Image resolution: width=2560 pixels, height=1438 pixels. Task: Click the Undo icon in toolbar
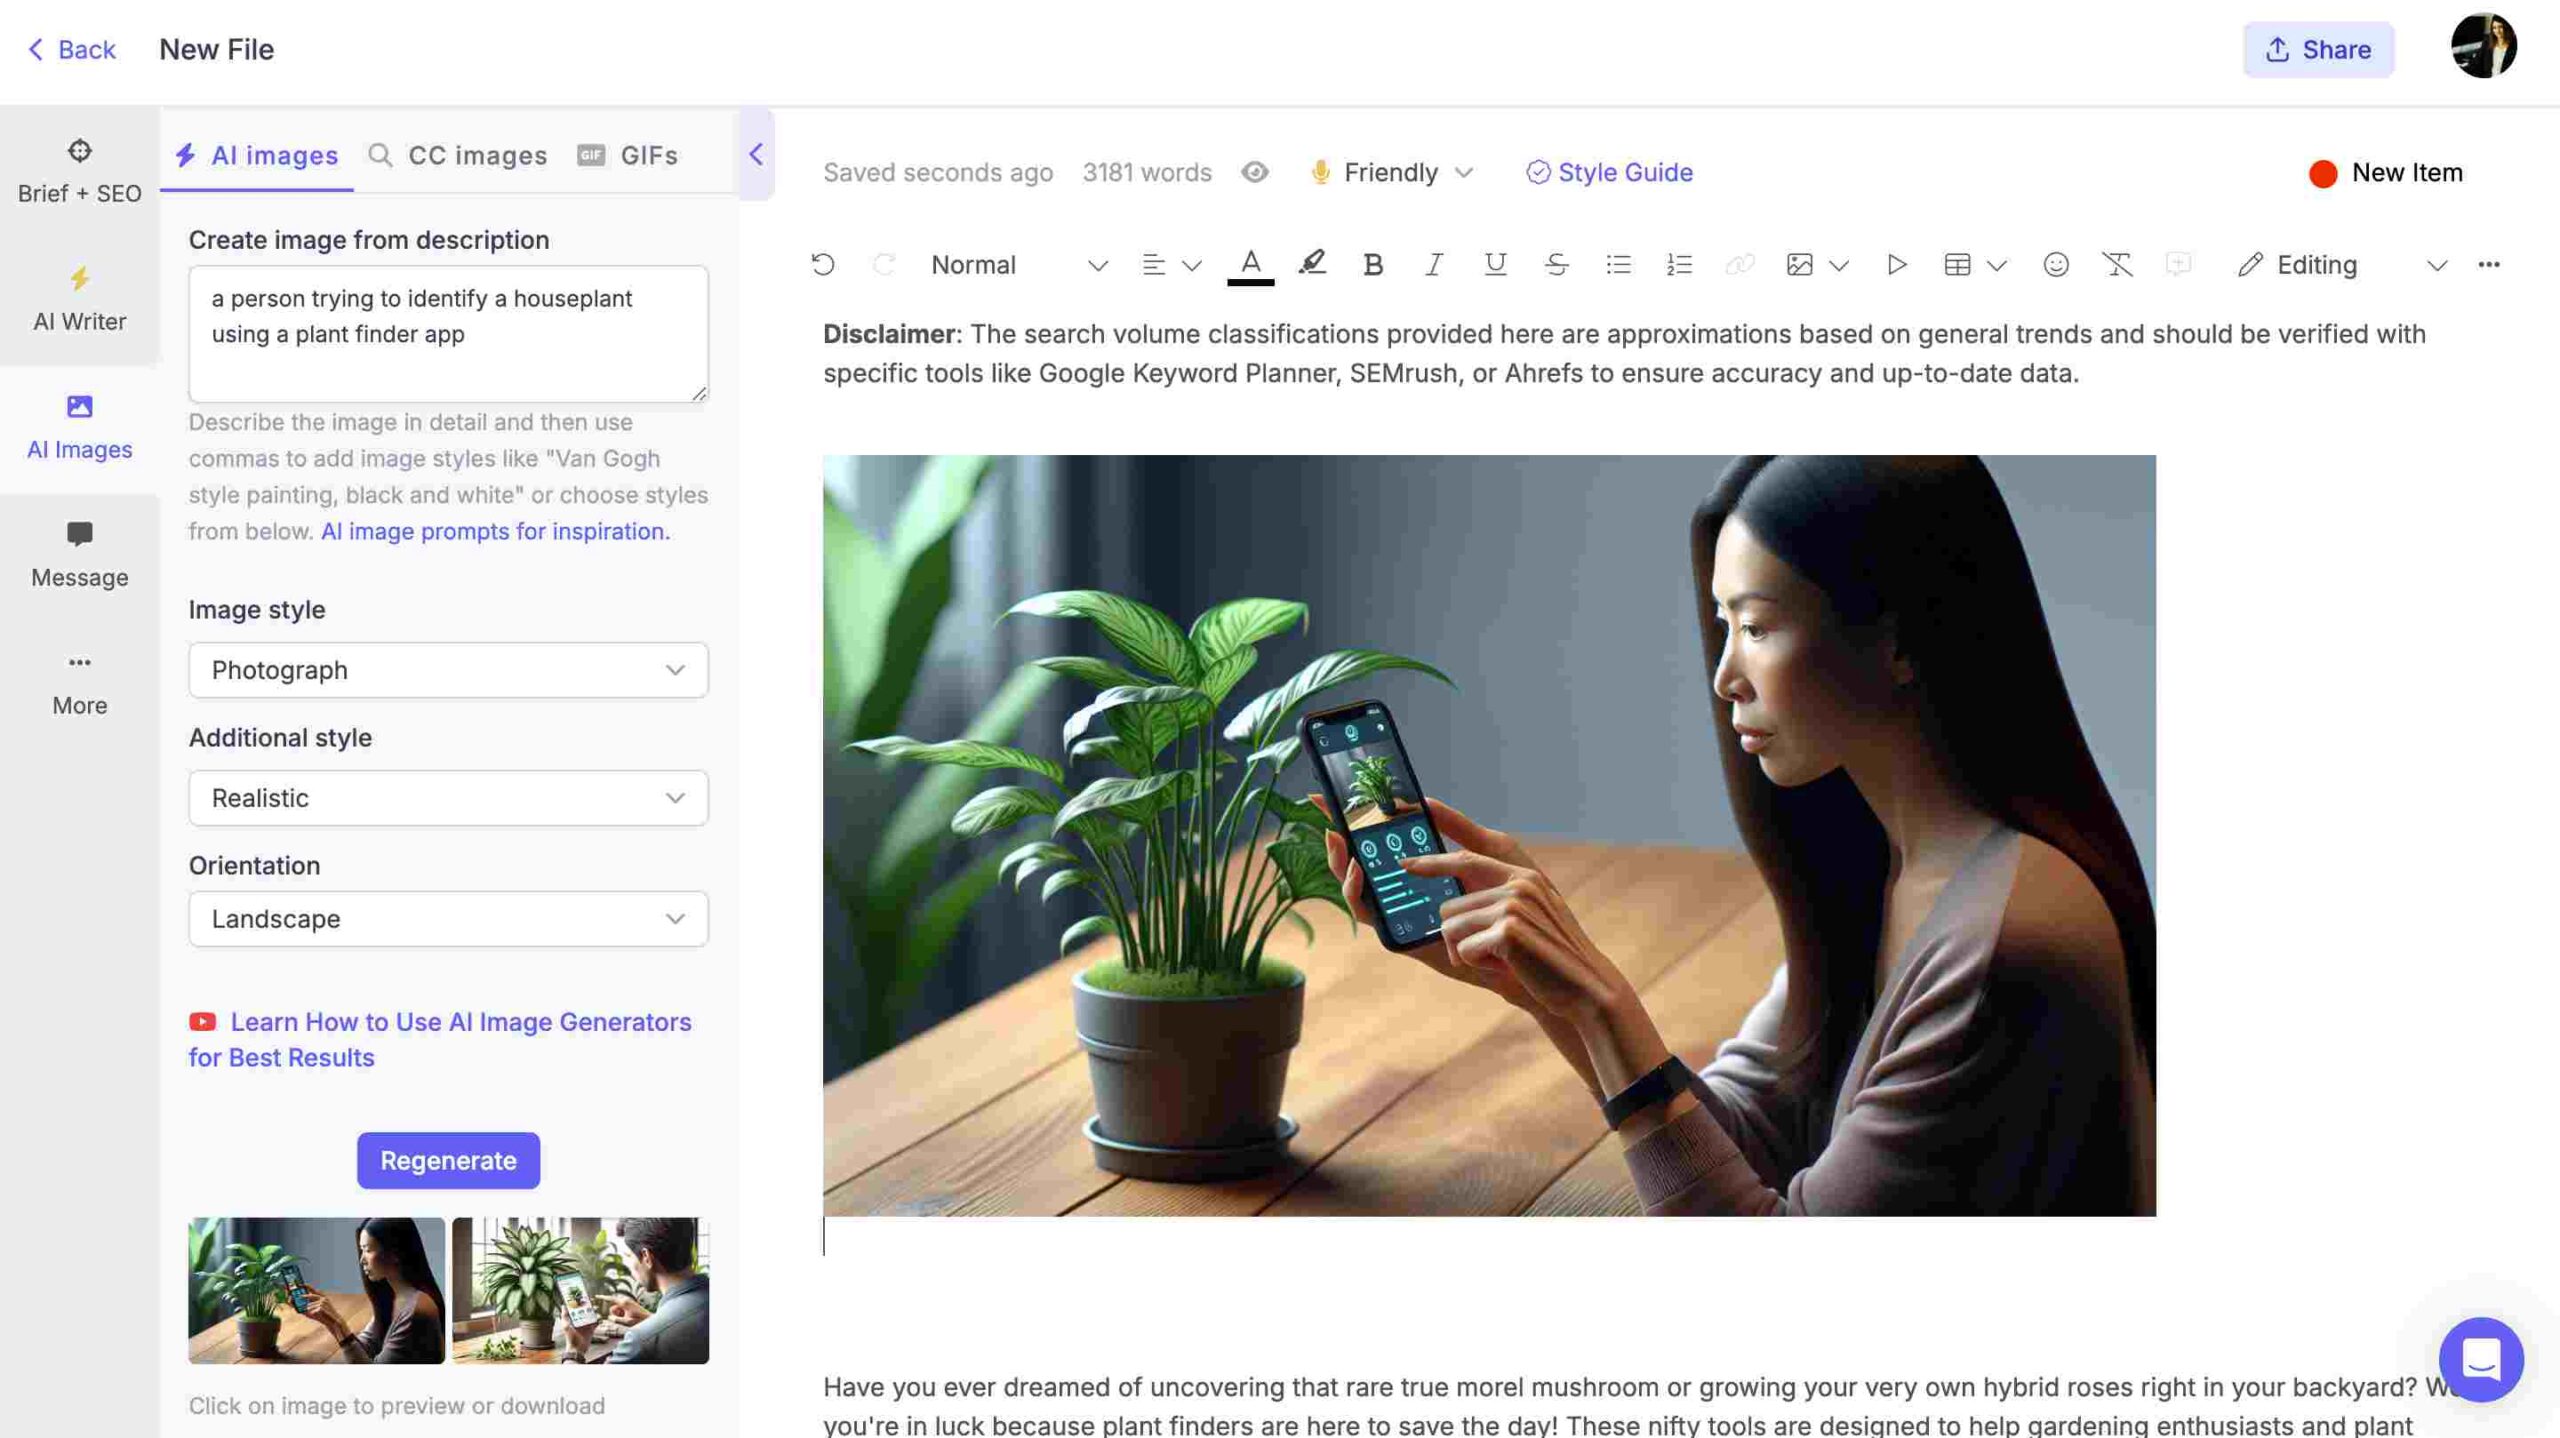(821, 264)
